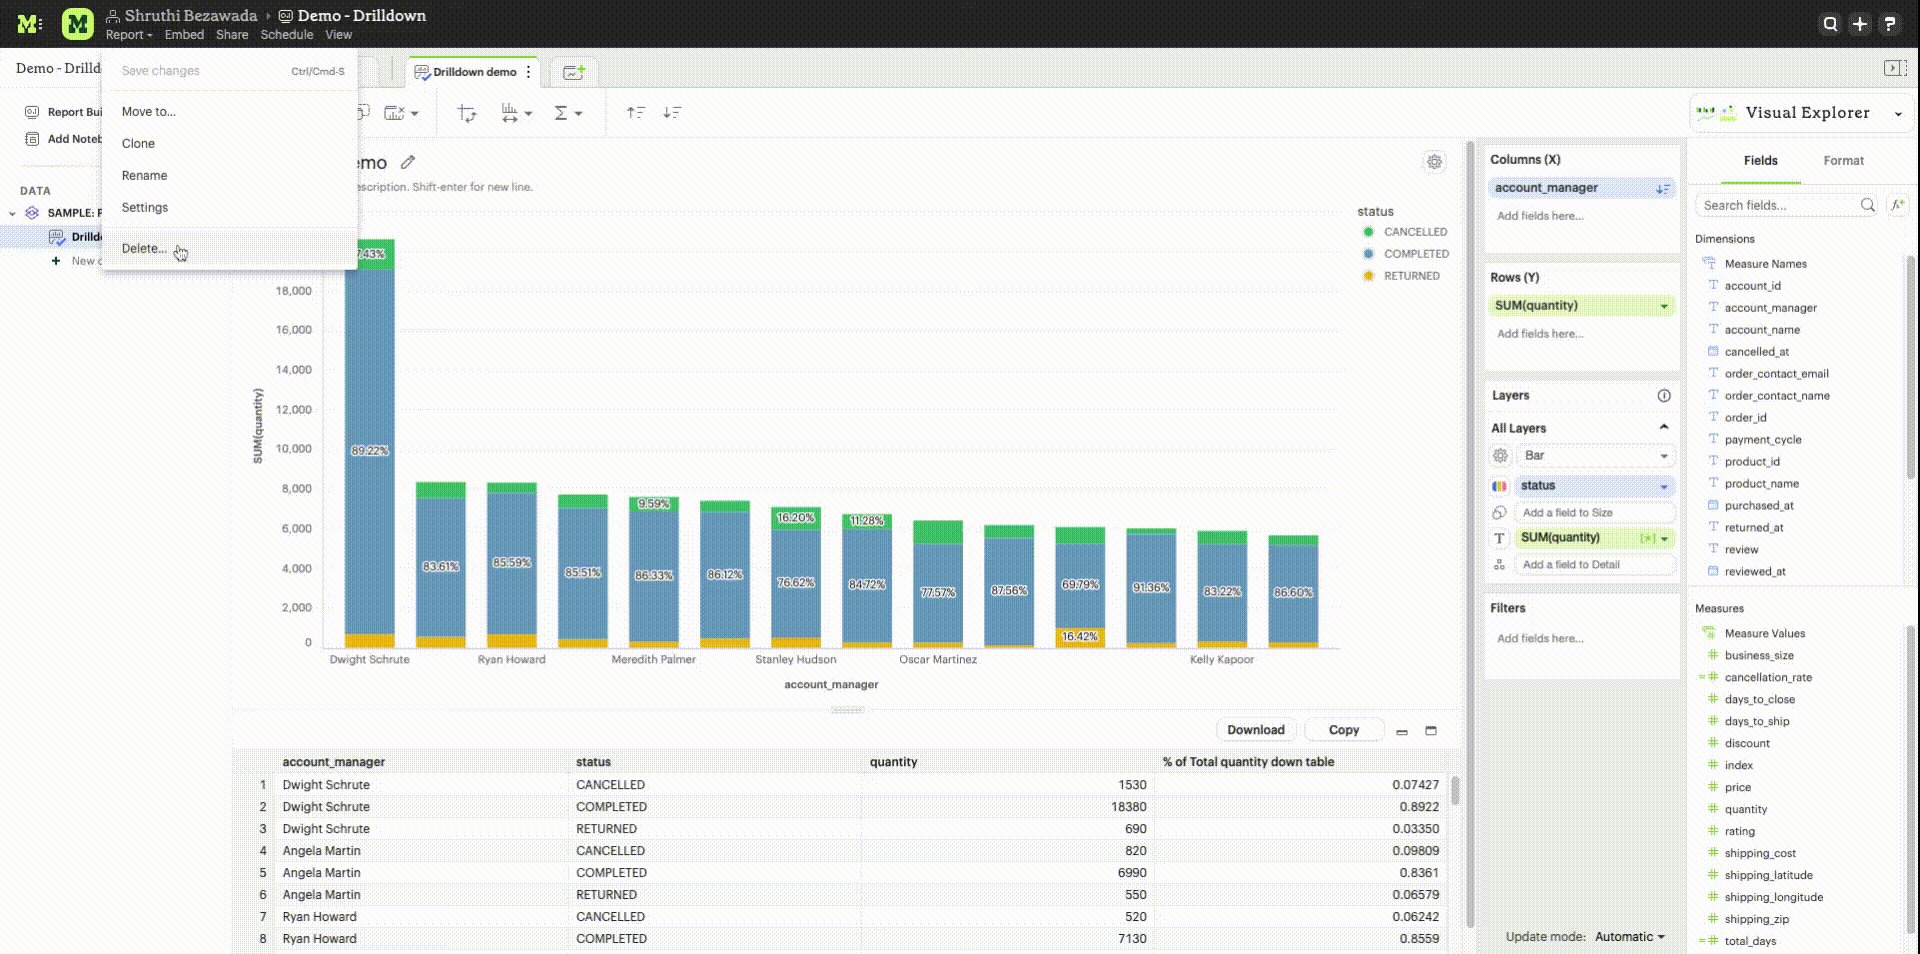1920x954 pixels.
Task: Maximize the data table panel
Action: (1431, 731)
